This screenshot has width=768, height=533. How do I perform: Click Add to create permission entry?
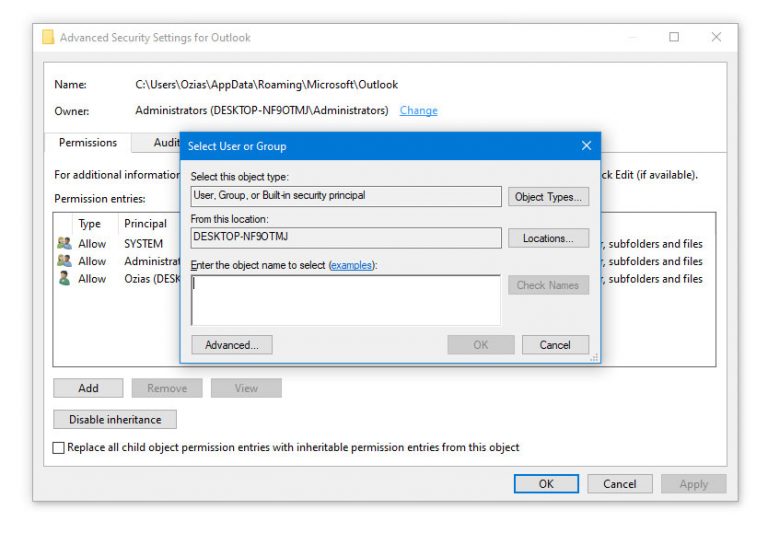88,388
